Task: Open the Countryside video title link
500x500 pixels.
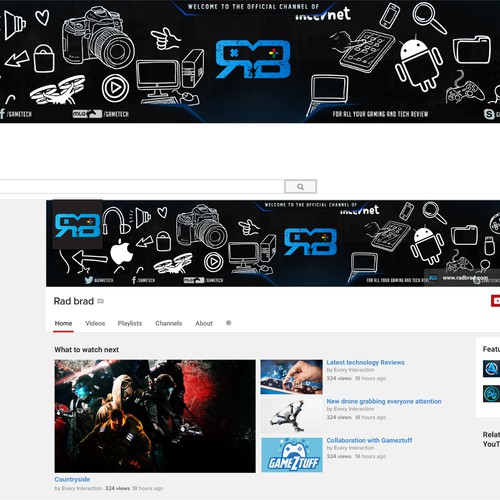Action: [72, 479]
